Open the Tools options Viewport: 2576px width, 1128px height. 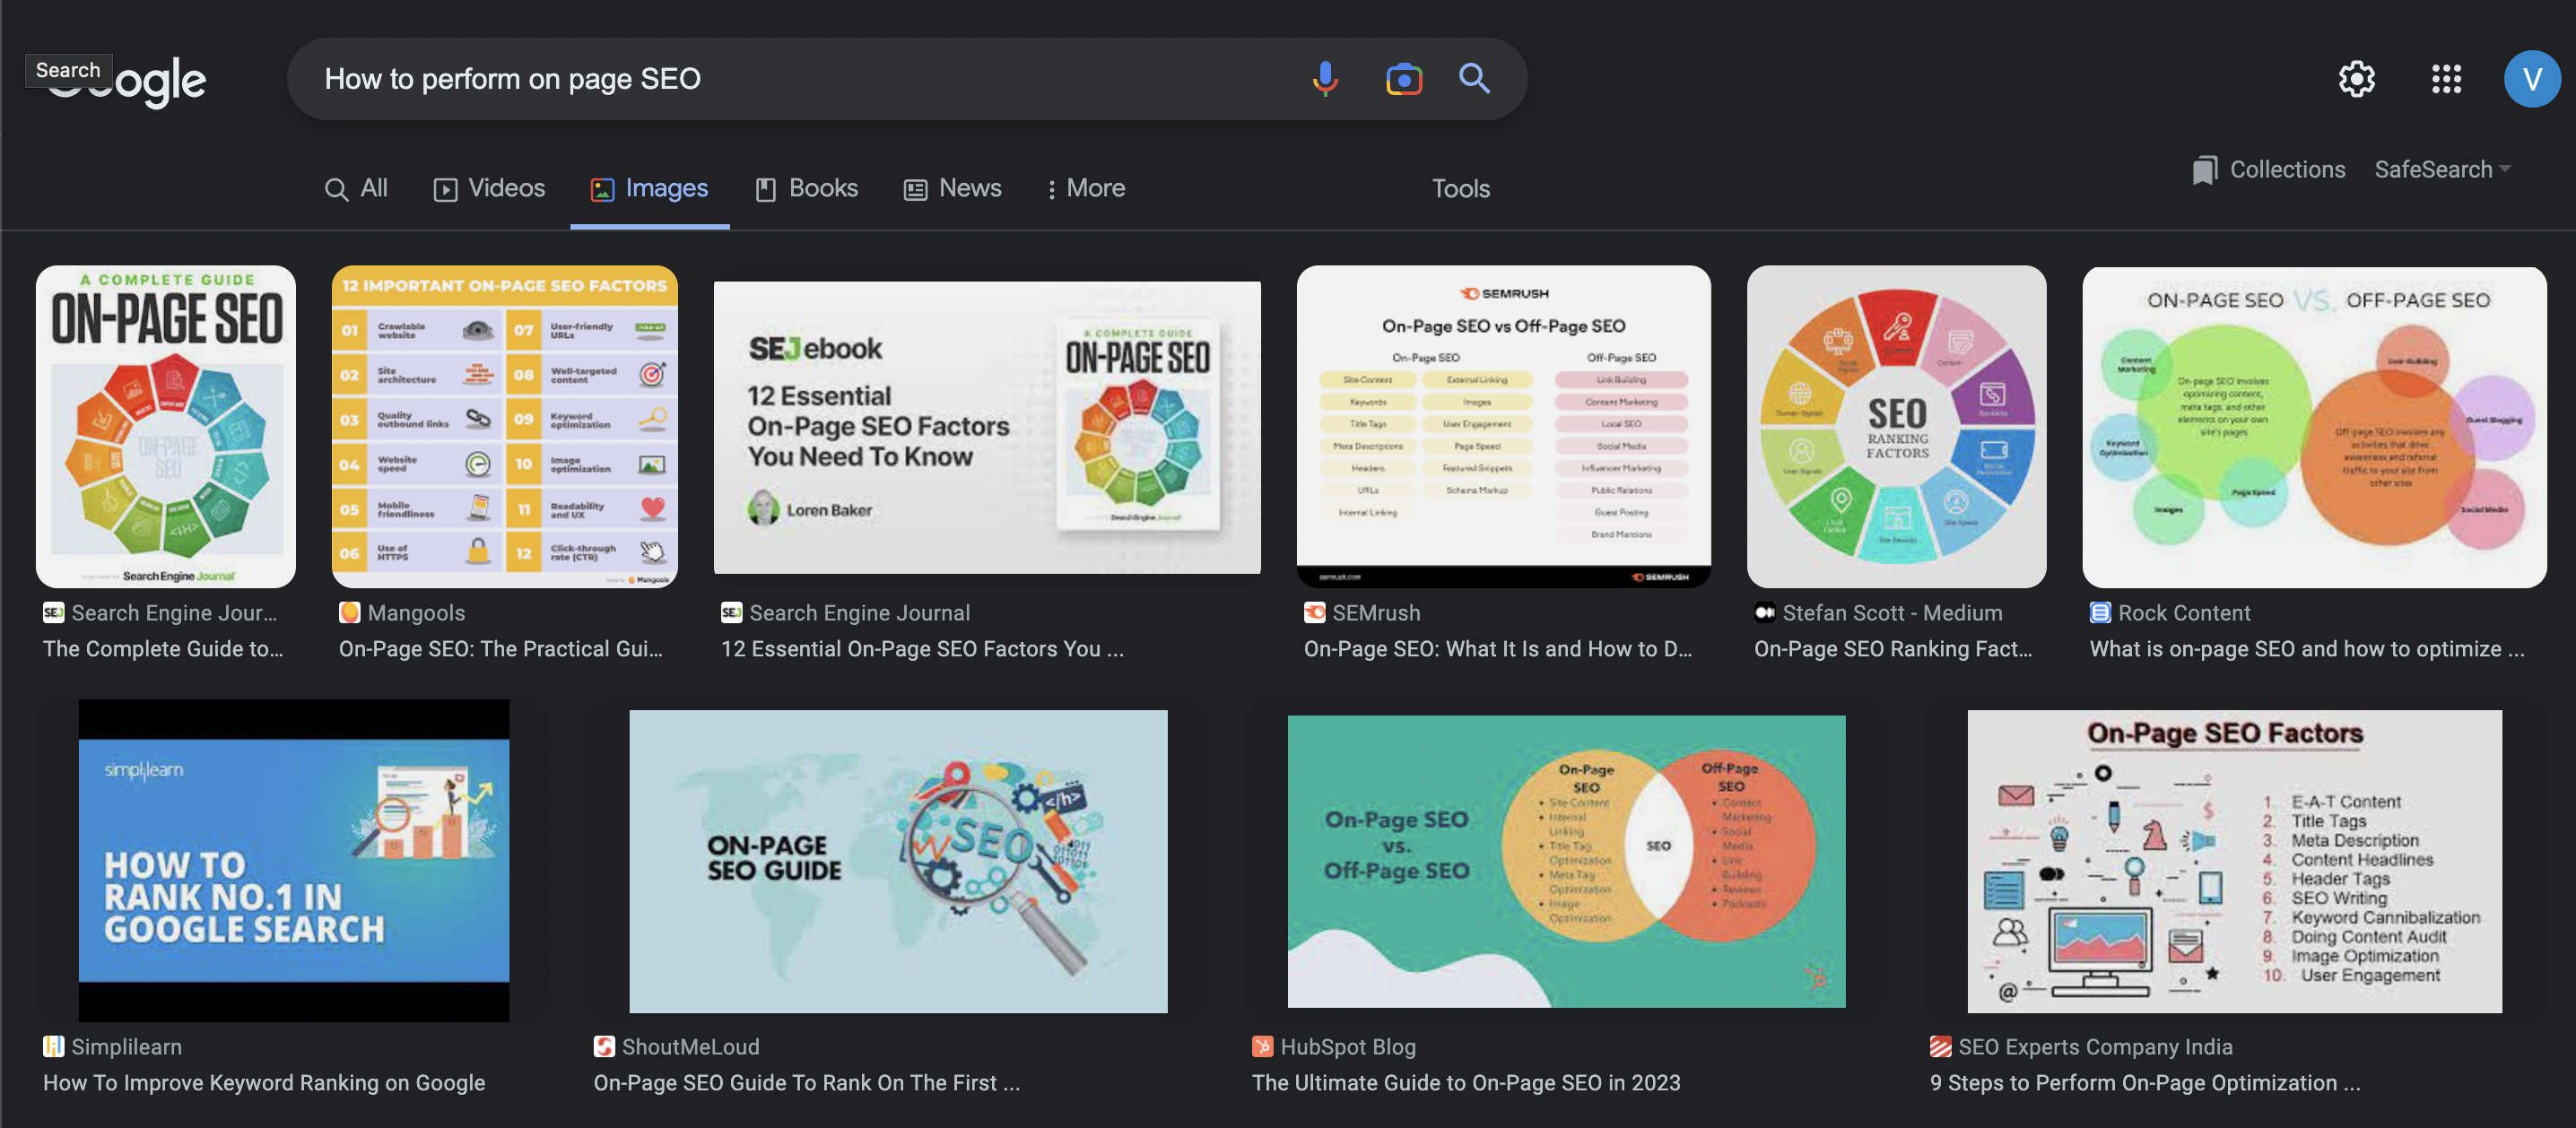click(x=1460, y=189)
